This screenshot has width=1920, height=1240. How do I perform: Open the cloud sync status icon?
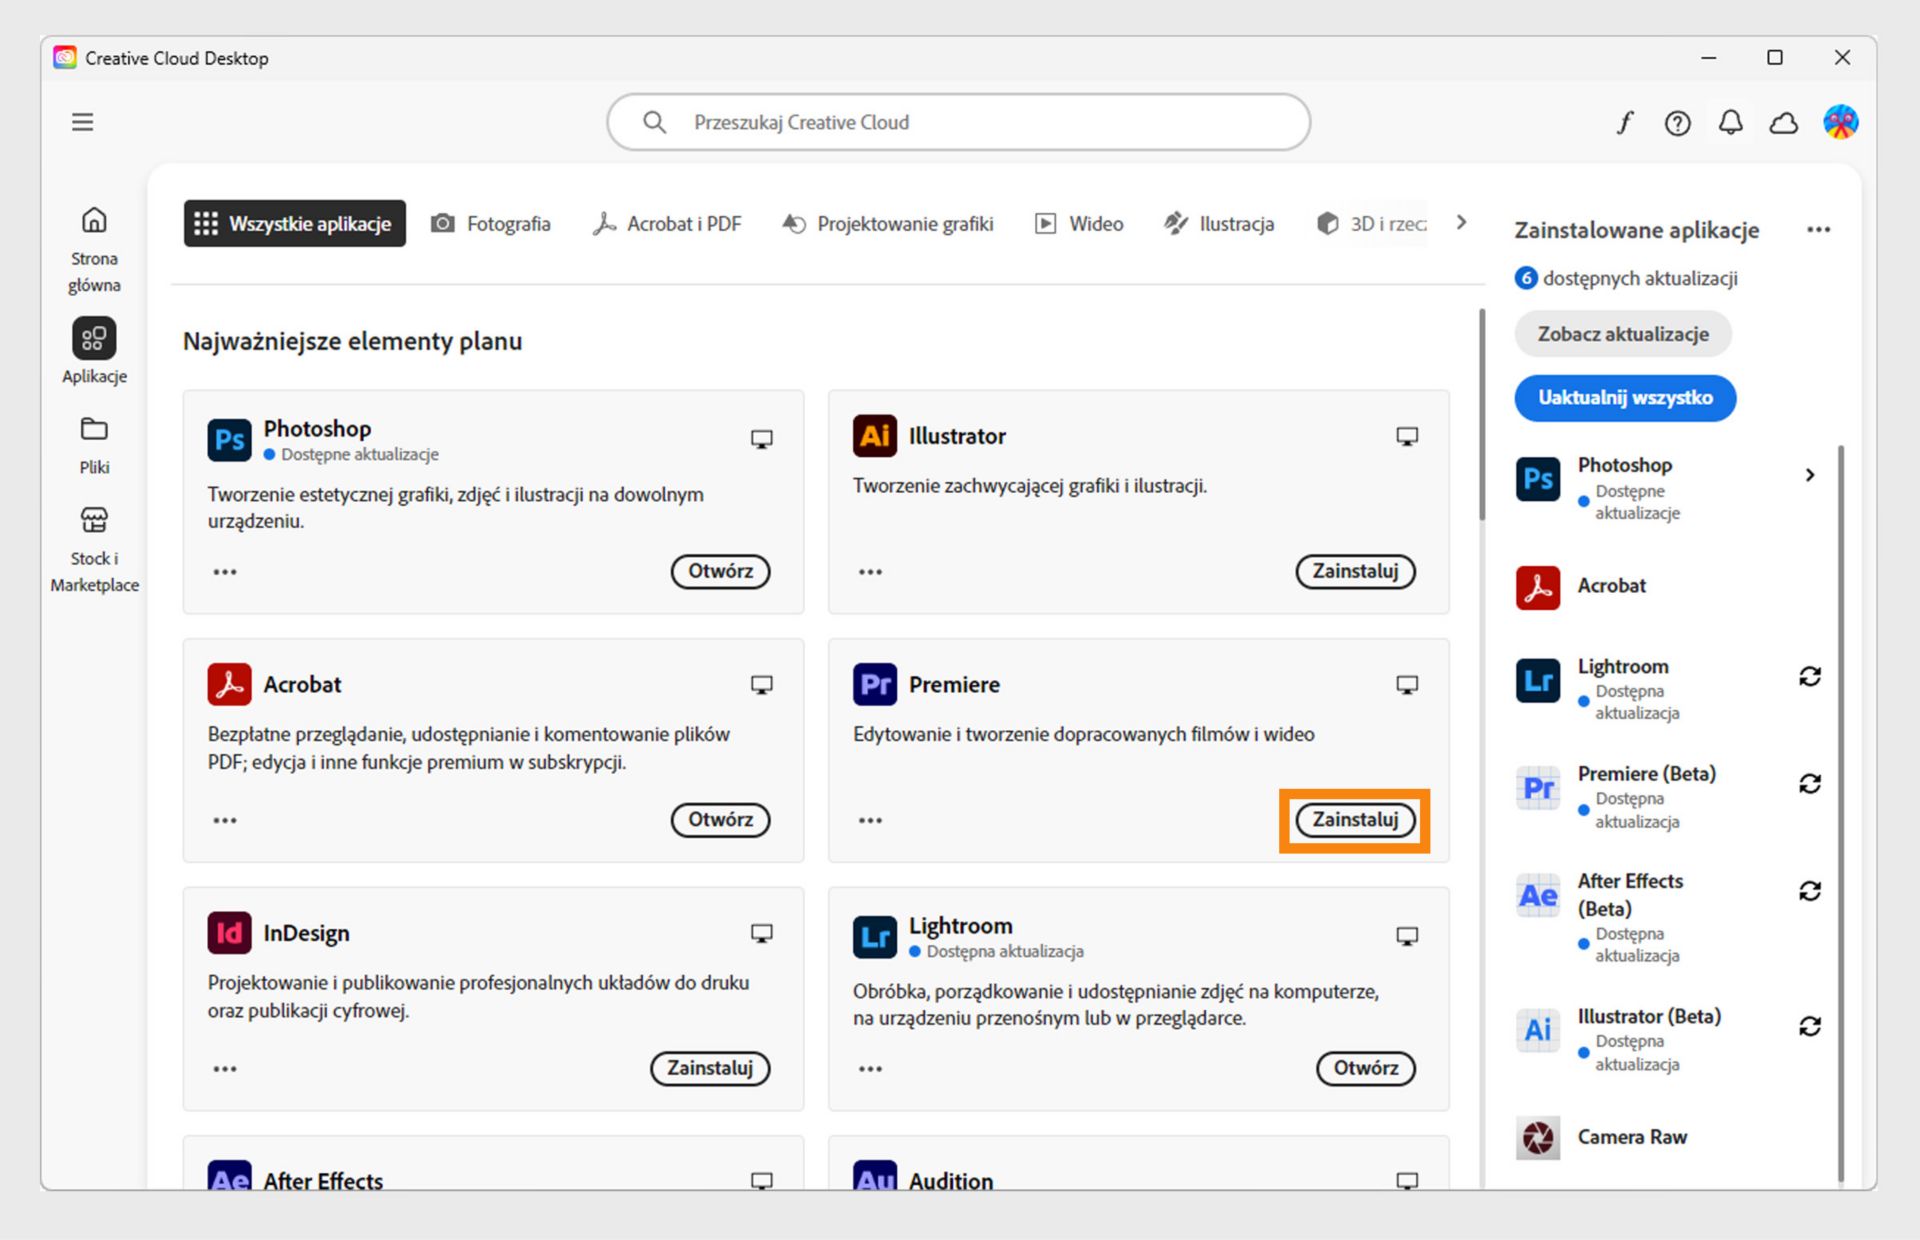pos(1783,122)
